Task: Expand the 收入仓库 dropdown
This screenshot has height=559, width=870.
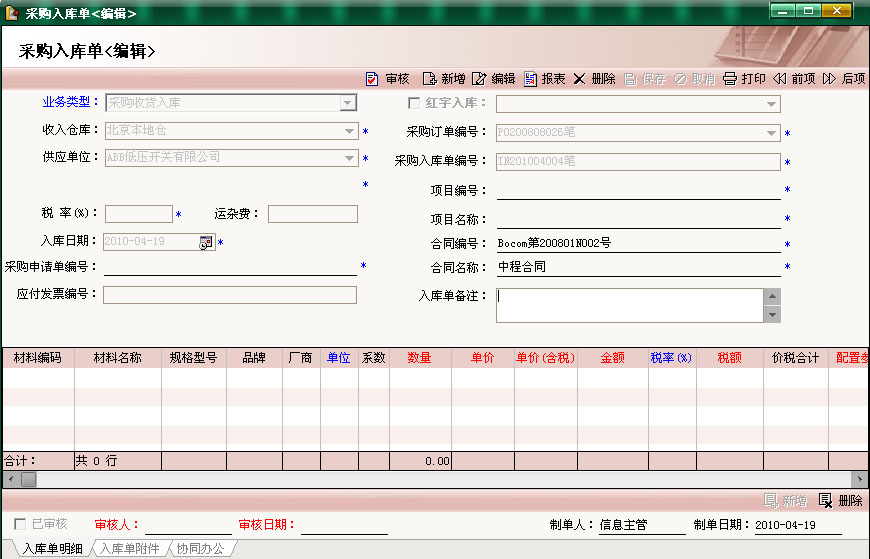Action: 348,130
